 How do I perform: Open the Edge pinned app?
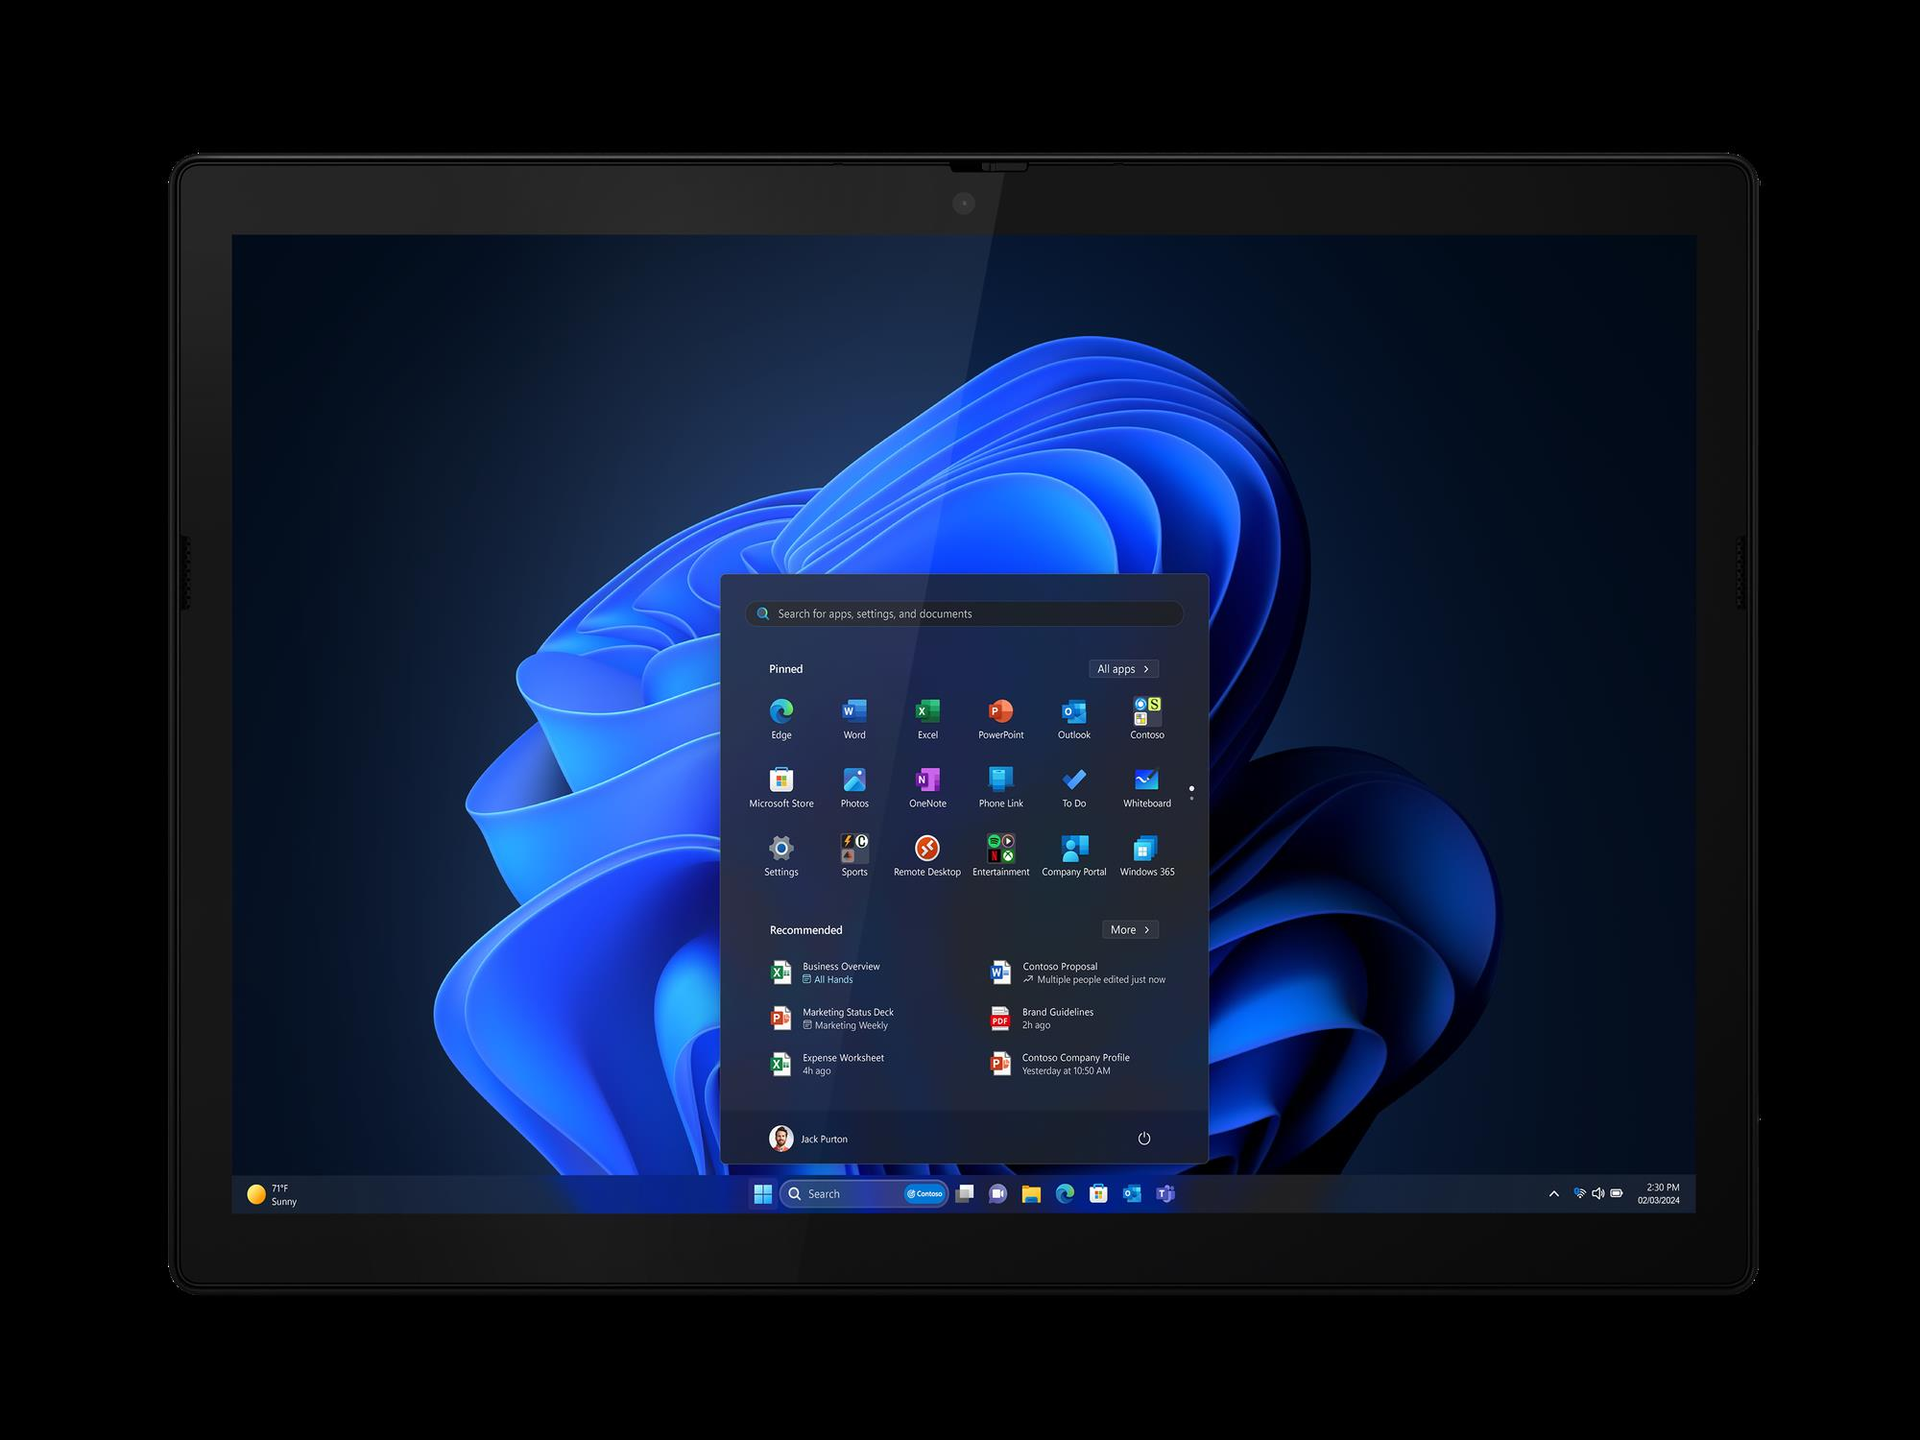pyautogui.click(x=781, y=712)
